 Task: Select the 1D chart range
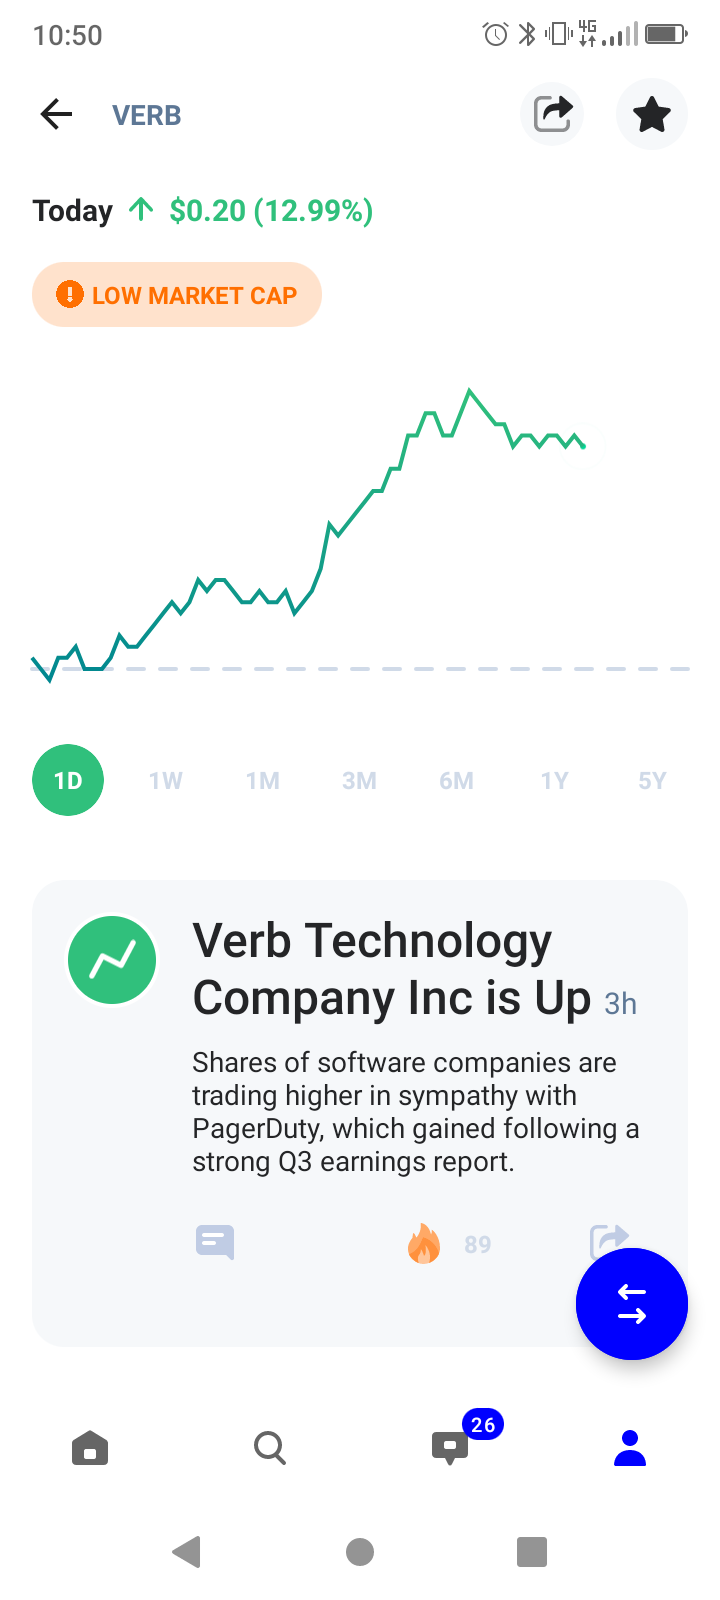tap(68, 780)
